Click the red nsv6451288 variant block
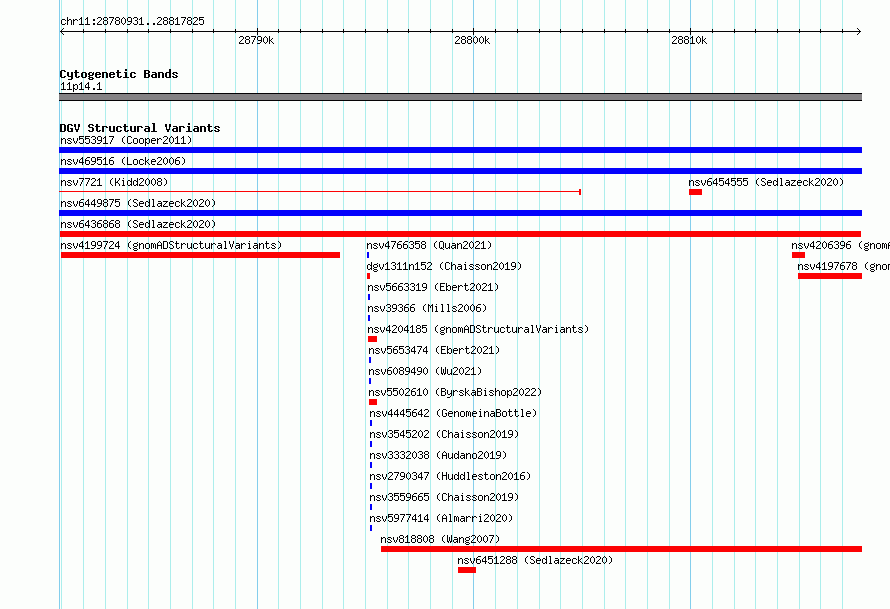 [467, 570]
